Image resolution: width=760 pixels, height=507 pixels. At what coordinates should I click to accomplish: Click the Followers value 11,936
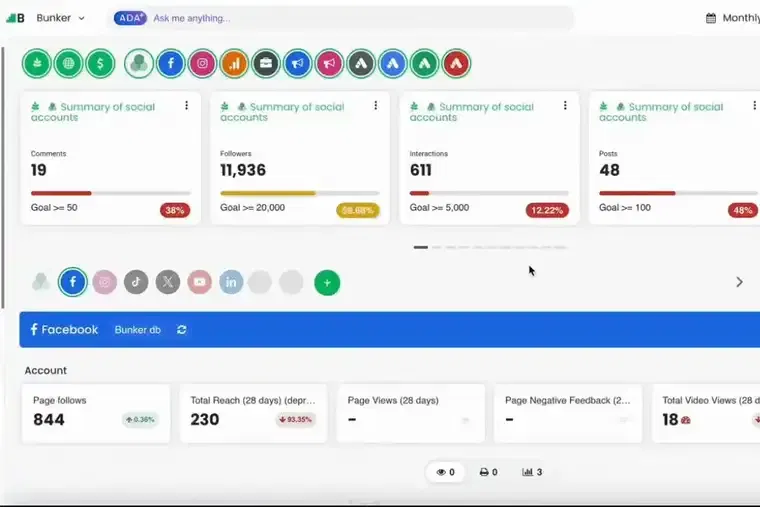coord(243,170)
